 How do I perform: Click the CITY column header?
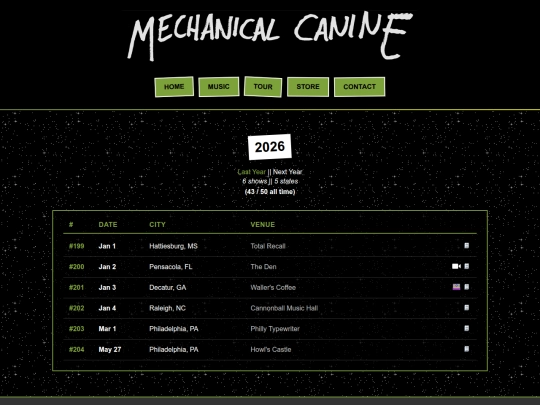pyautogui.click(x=157, y=225)
